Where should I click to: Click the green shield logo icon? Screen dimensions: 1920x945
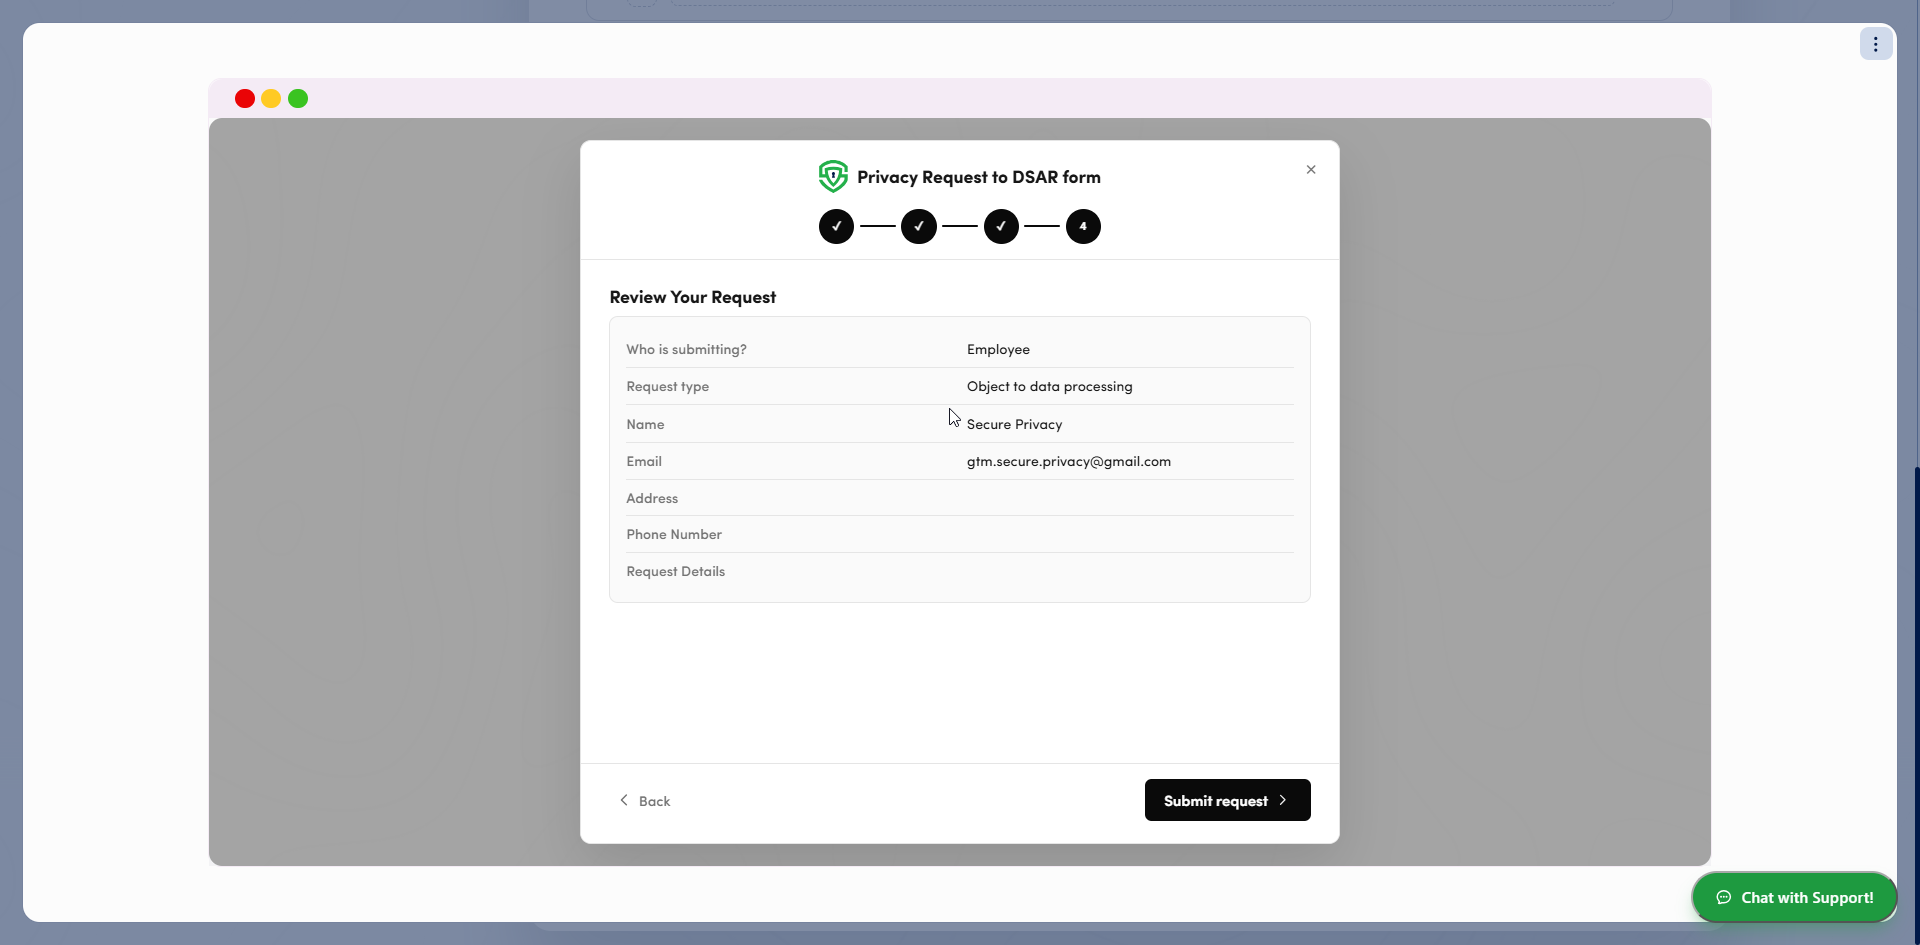833,177
